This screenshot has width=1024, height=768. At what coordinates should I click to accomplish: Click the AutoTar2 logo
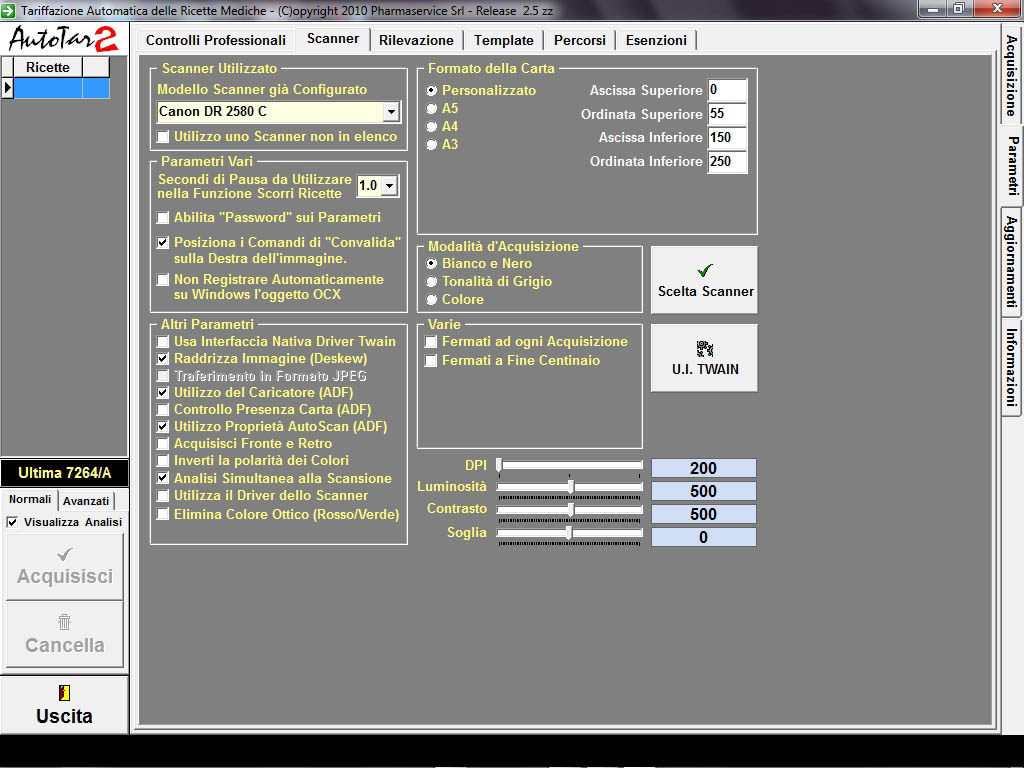pyautogui.click(x=64, y=39)
